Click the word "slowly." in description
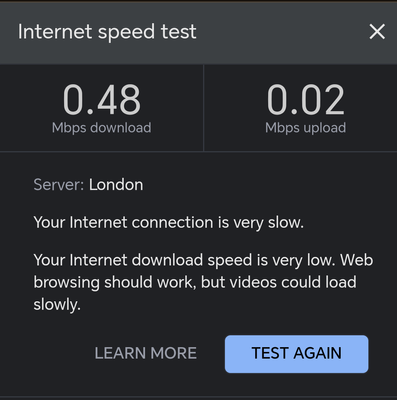 coord(57,304)
